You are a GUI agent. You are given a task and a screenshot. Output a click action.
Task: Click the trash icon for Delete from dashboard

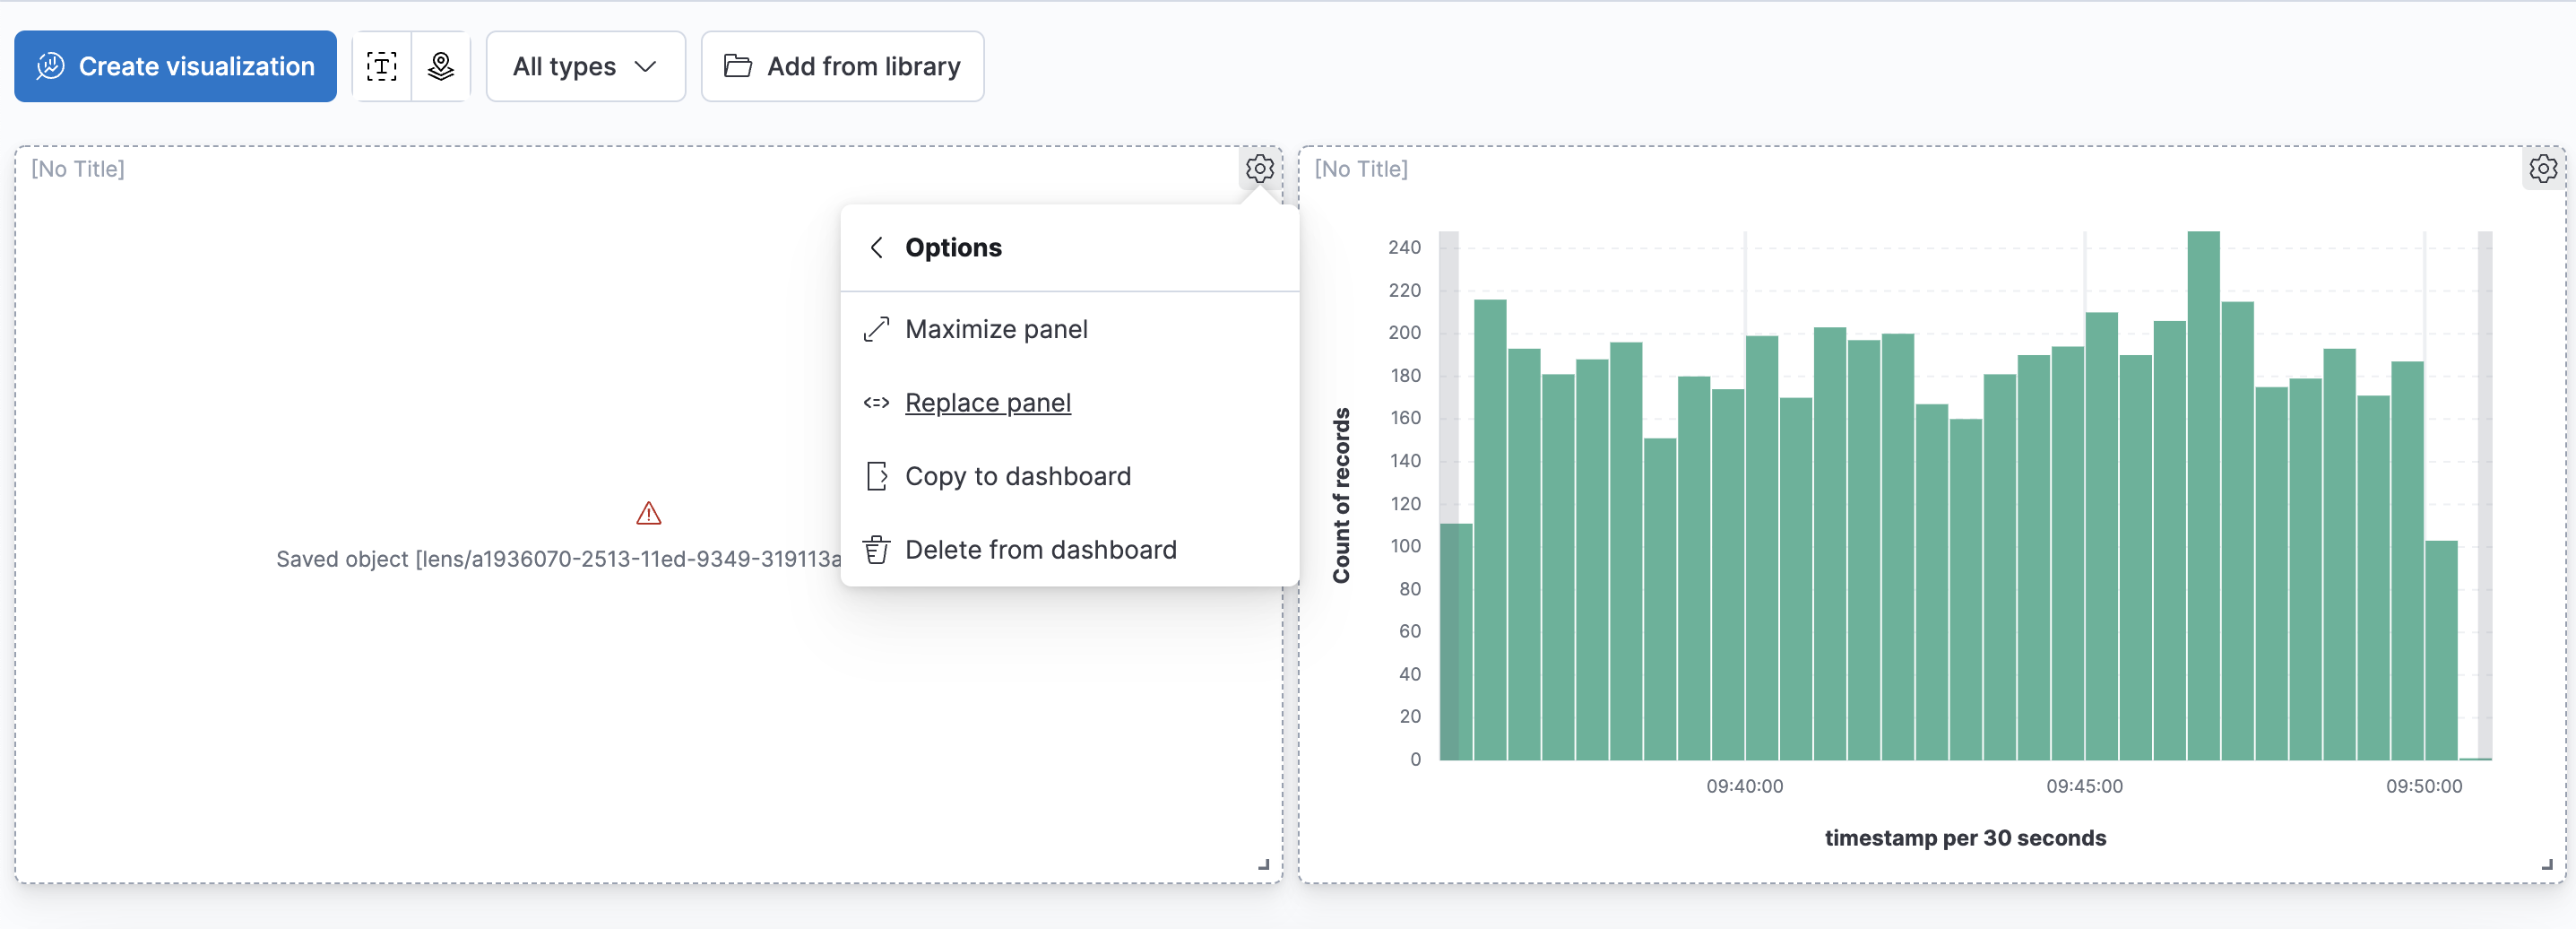[877, 549]
